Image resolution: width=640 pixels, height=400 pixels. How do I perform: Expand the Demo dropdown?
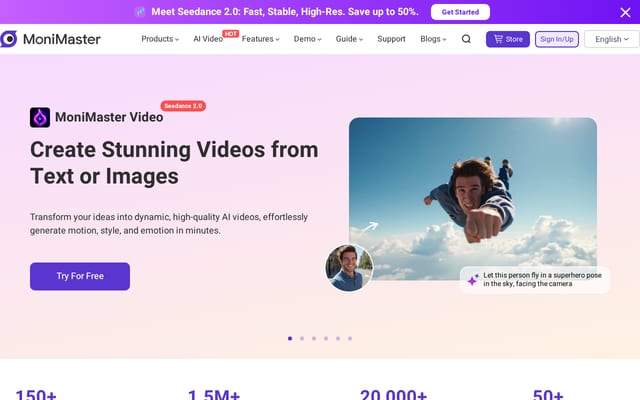(307, 39)
